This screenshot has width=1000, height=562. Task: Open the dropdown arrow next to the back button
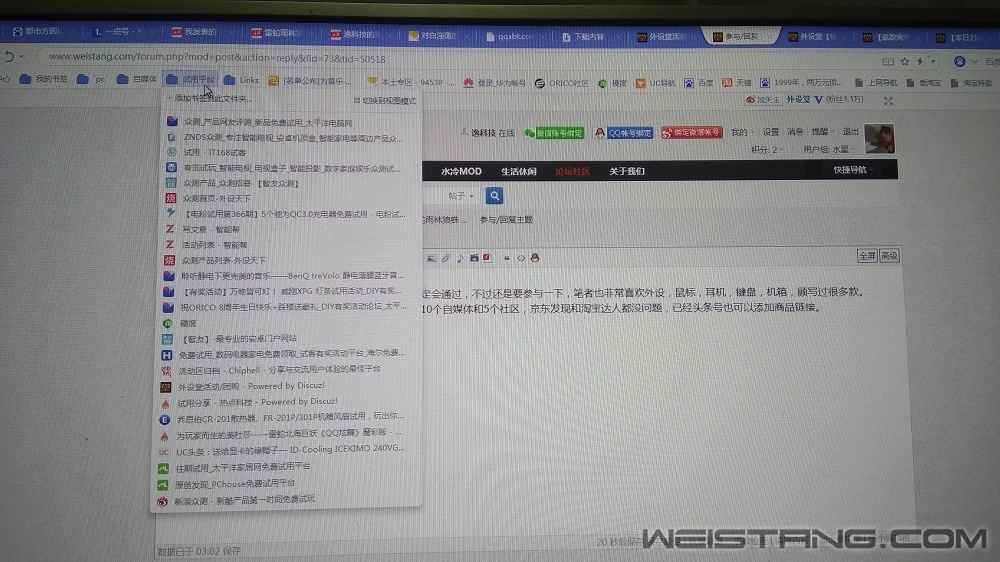(22, 57)
